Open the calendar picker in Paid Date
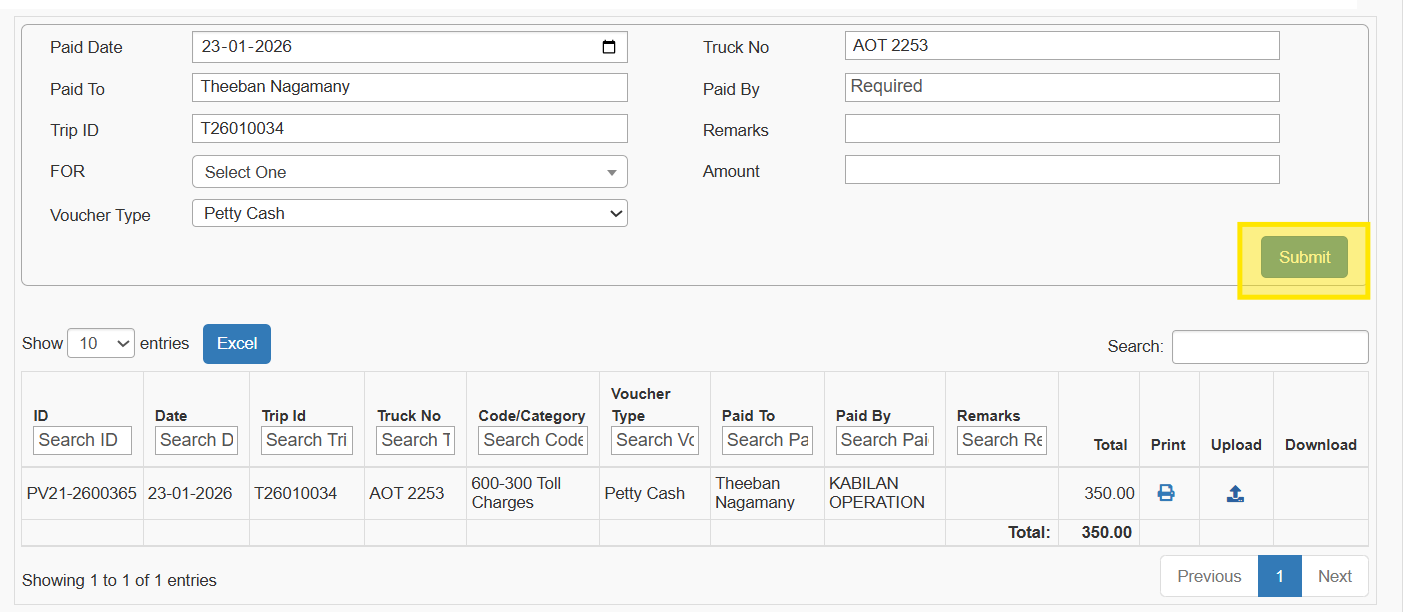The image size is (1407, 612). pos(609,47)
